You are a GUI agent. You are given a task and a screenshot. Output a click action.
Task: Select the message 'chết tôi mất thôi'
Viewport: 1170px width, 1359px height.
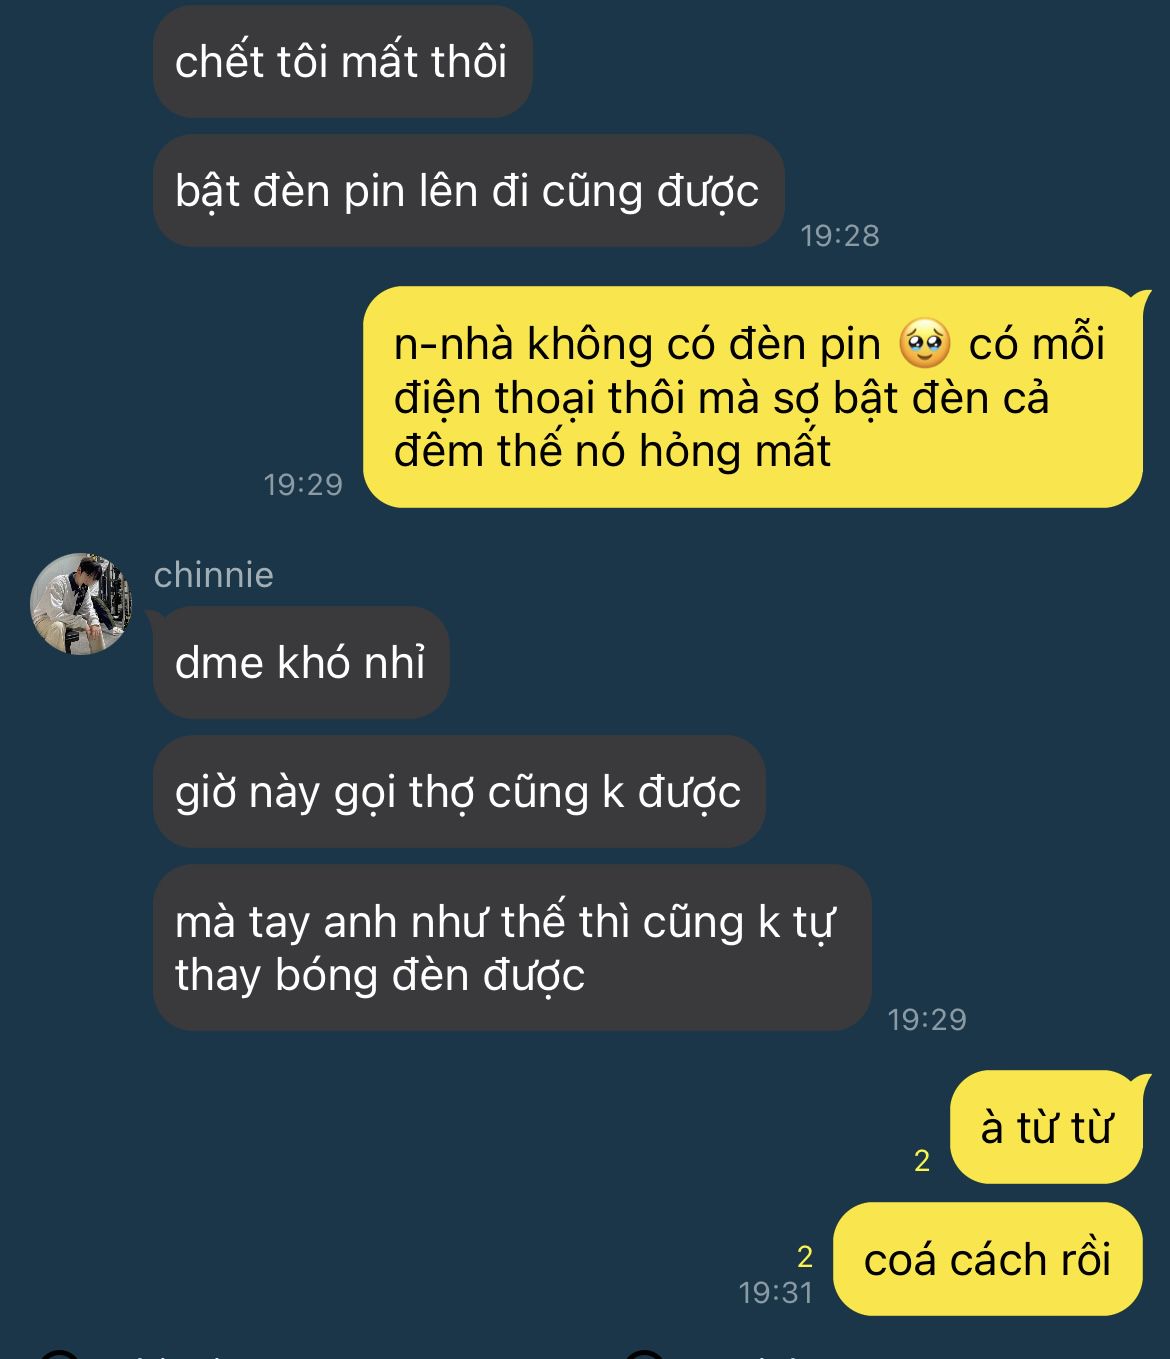coord(342,62)
